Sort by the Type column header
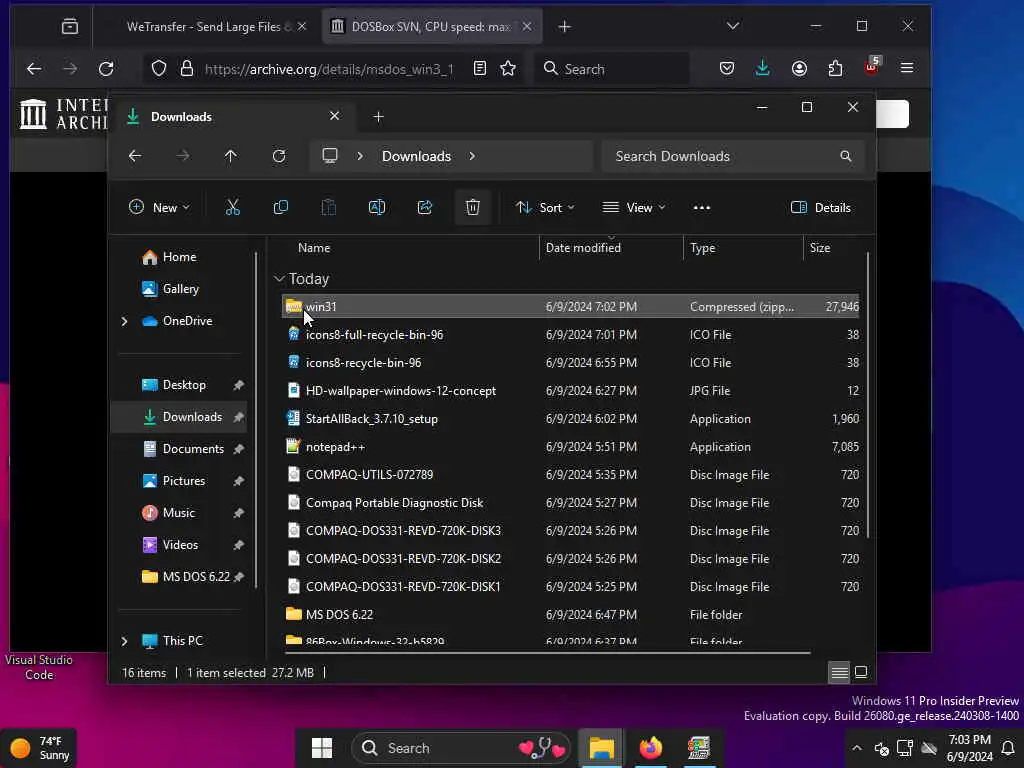Viewport: 1024px width, 768px height. tap(703, 248)
